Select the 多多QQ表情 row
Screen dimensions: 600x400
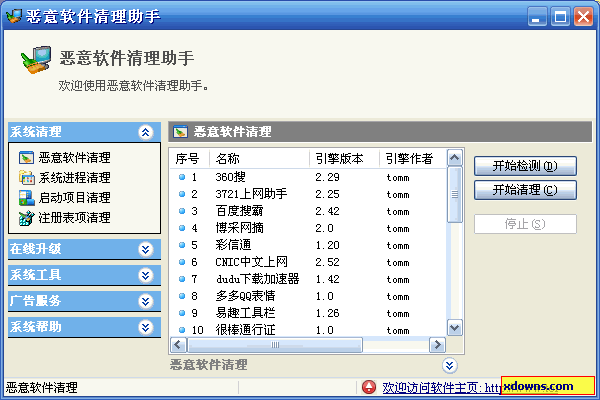pyautogui.click(x=308, y=296)
